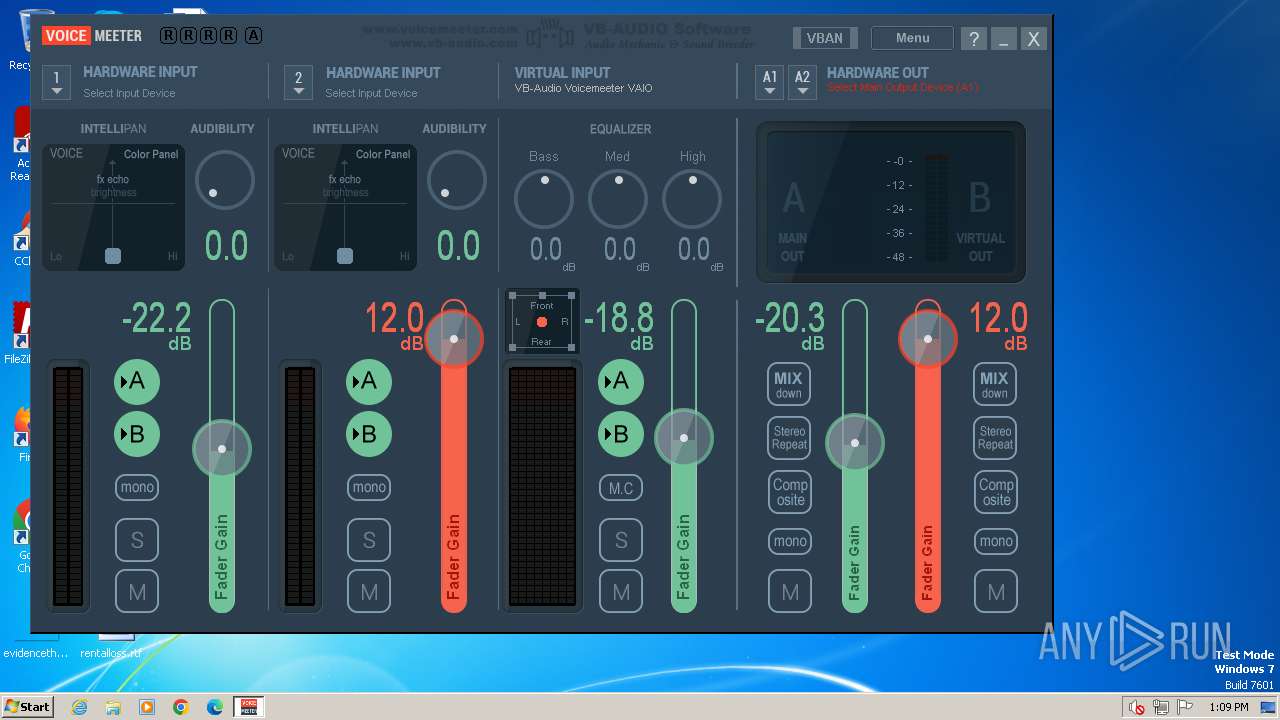The height and width of the screenshot is (720, 1280).
Task: Toggle B bus routing on Hardware Input 1
Action: (137, 434)
